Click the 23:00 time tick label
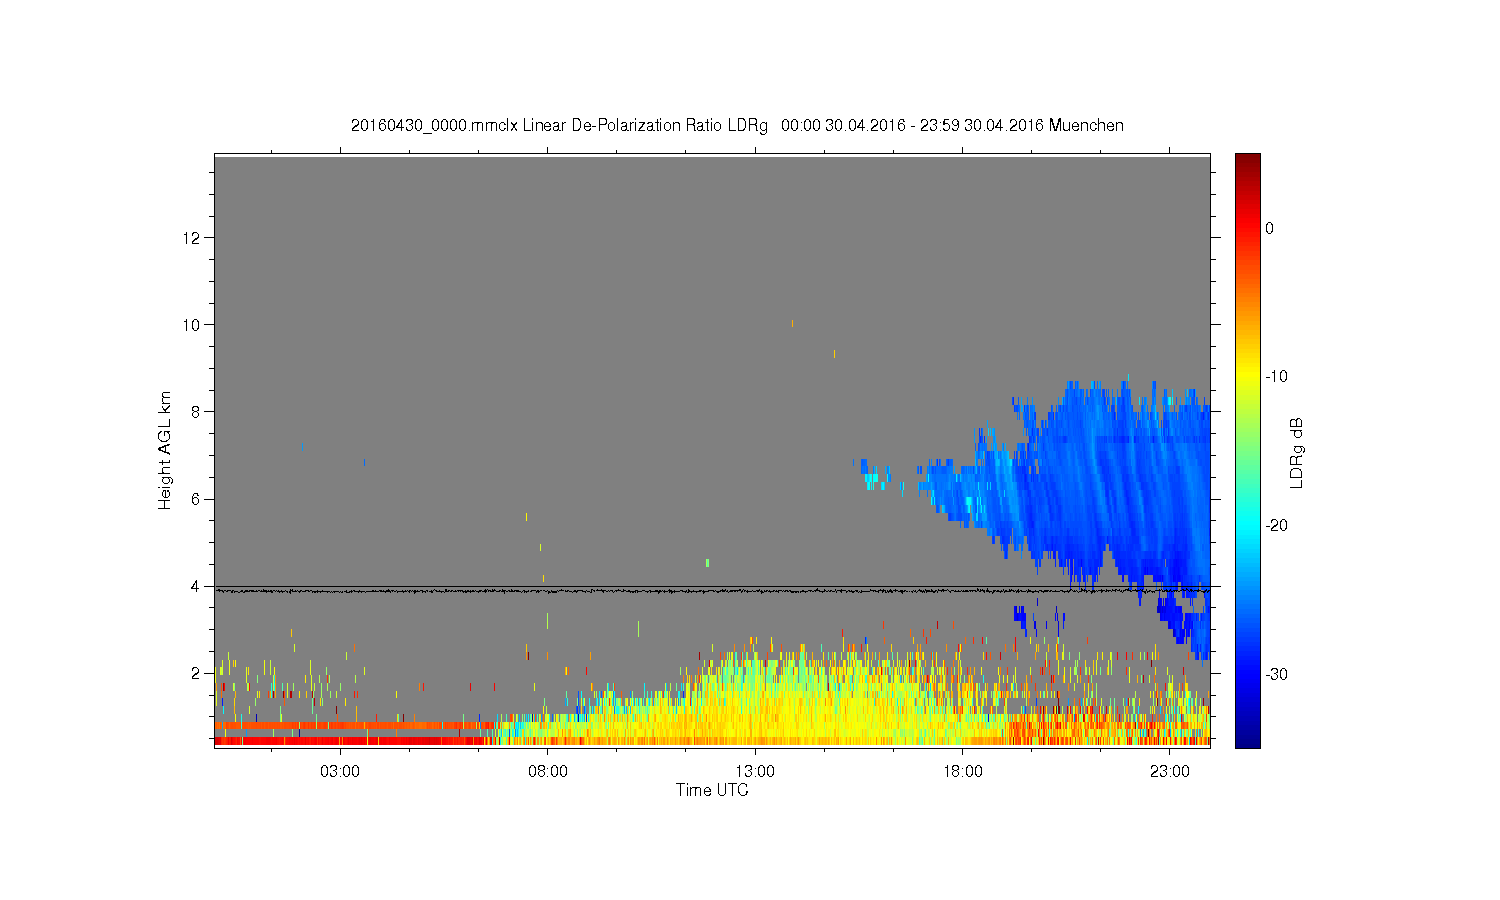 coord(1170,772)
